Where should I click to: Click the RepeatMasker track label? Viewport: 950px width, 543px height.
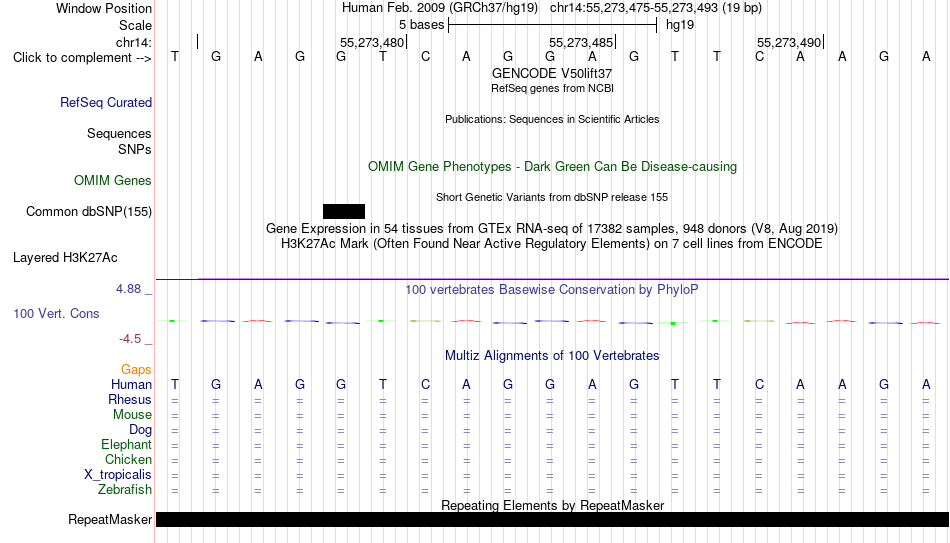point(110,519)
